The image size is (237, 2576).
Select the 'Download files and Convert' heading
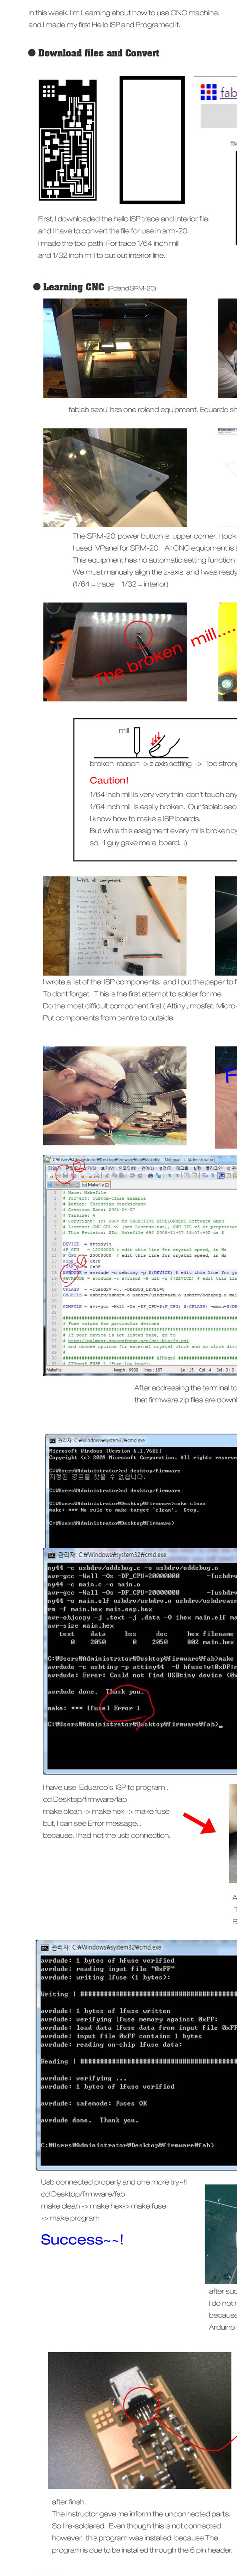click(x=98, y=53)
